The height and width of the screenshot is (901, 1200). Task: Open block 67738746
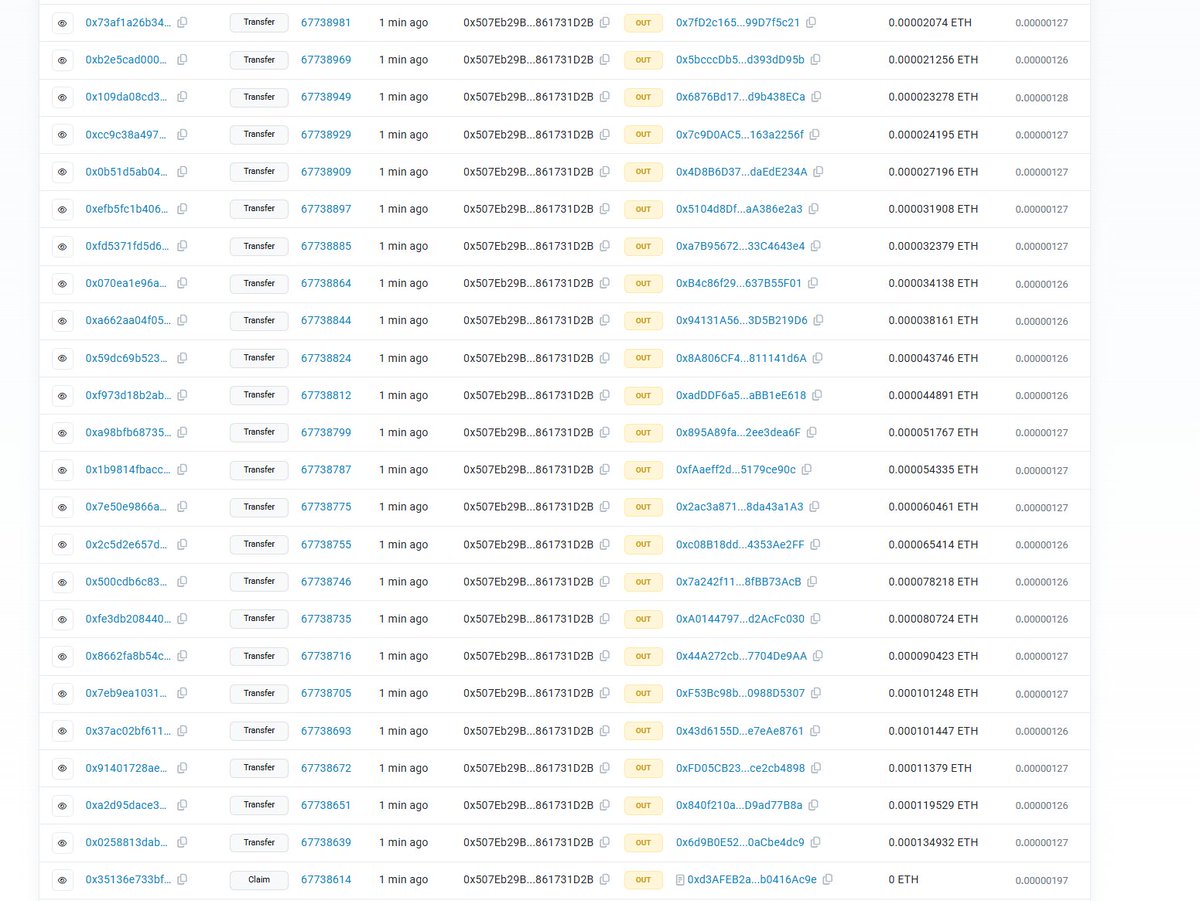pyautogui.click(x=326, y=582)
